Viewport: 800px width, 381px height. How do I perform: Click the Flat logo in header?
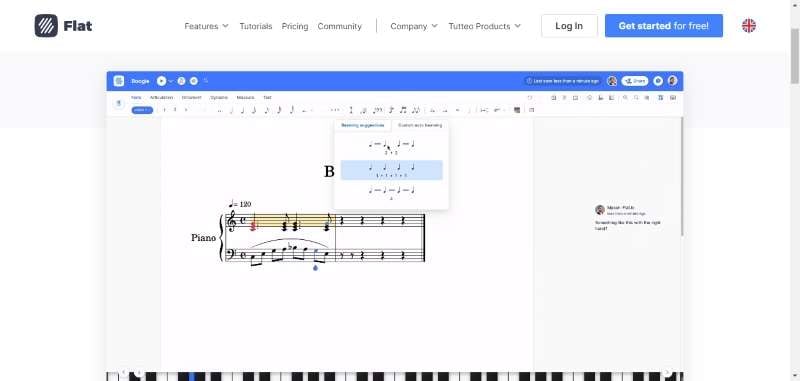point(63,26)
